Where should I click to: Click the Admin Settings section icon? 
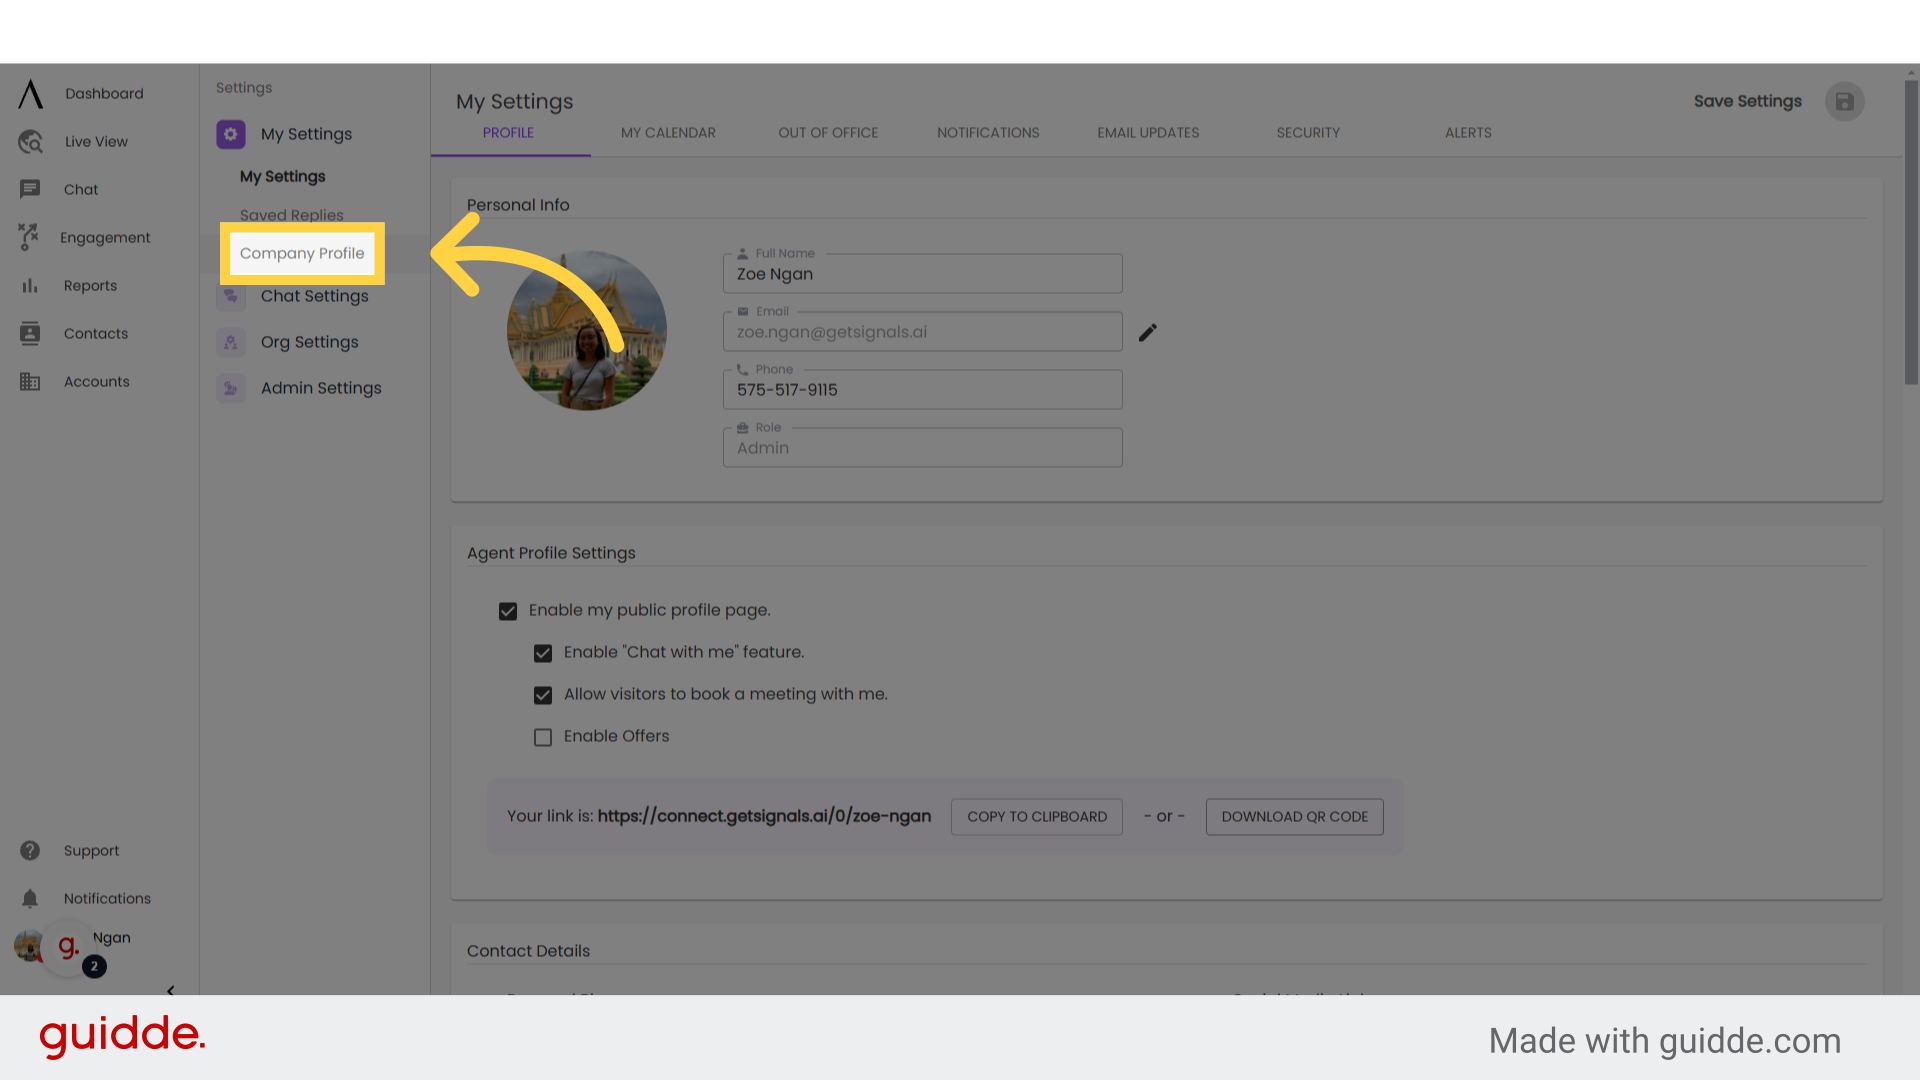[231, 388]
